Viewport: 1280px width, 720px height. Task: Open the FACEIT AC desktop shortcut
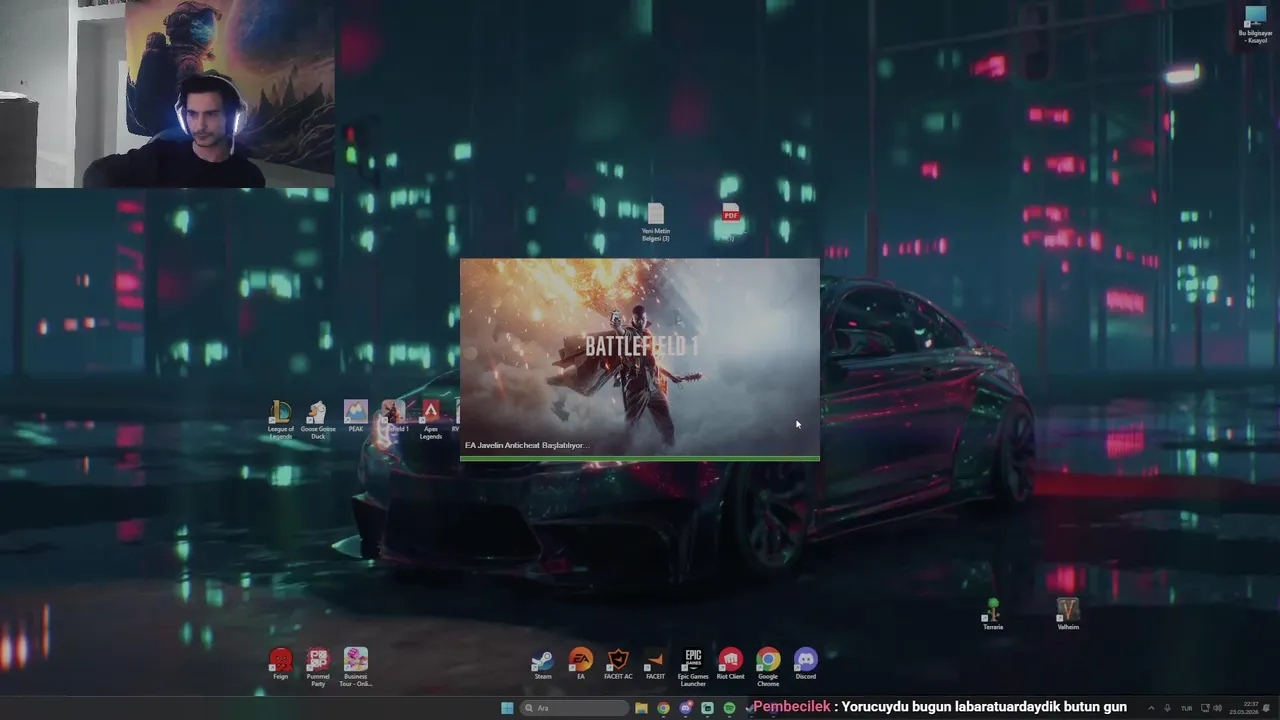[x=618, y=664]
